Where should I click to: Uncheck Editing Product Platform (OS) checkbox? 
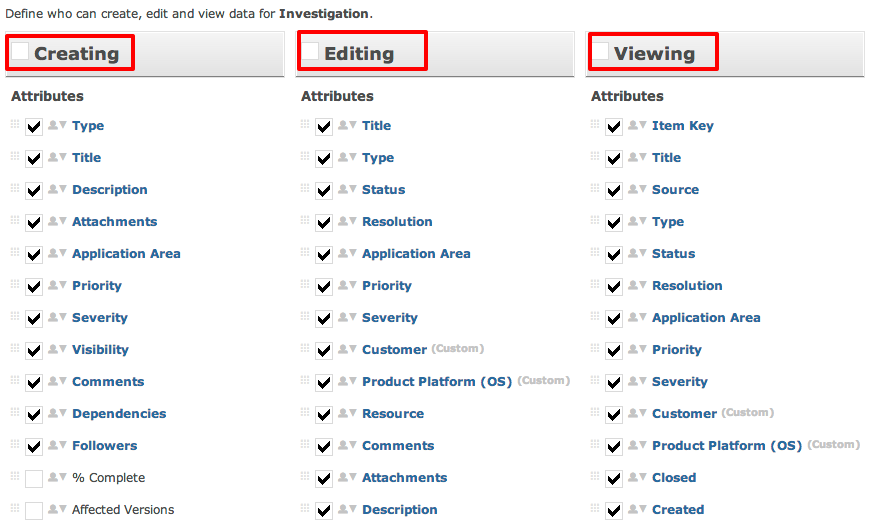coord(324,382)
